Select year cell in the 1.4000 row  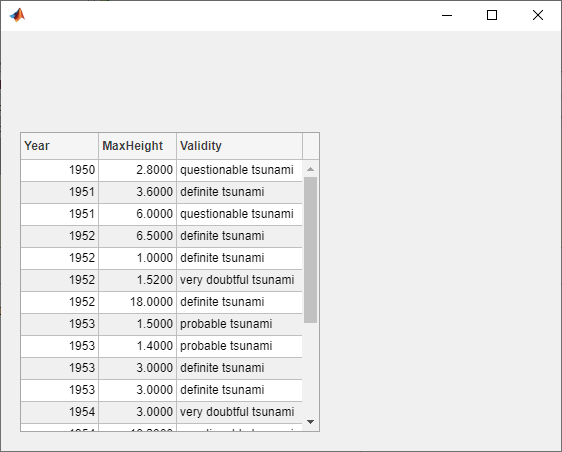coord(59,346)
